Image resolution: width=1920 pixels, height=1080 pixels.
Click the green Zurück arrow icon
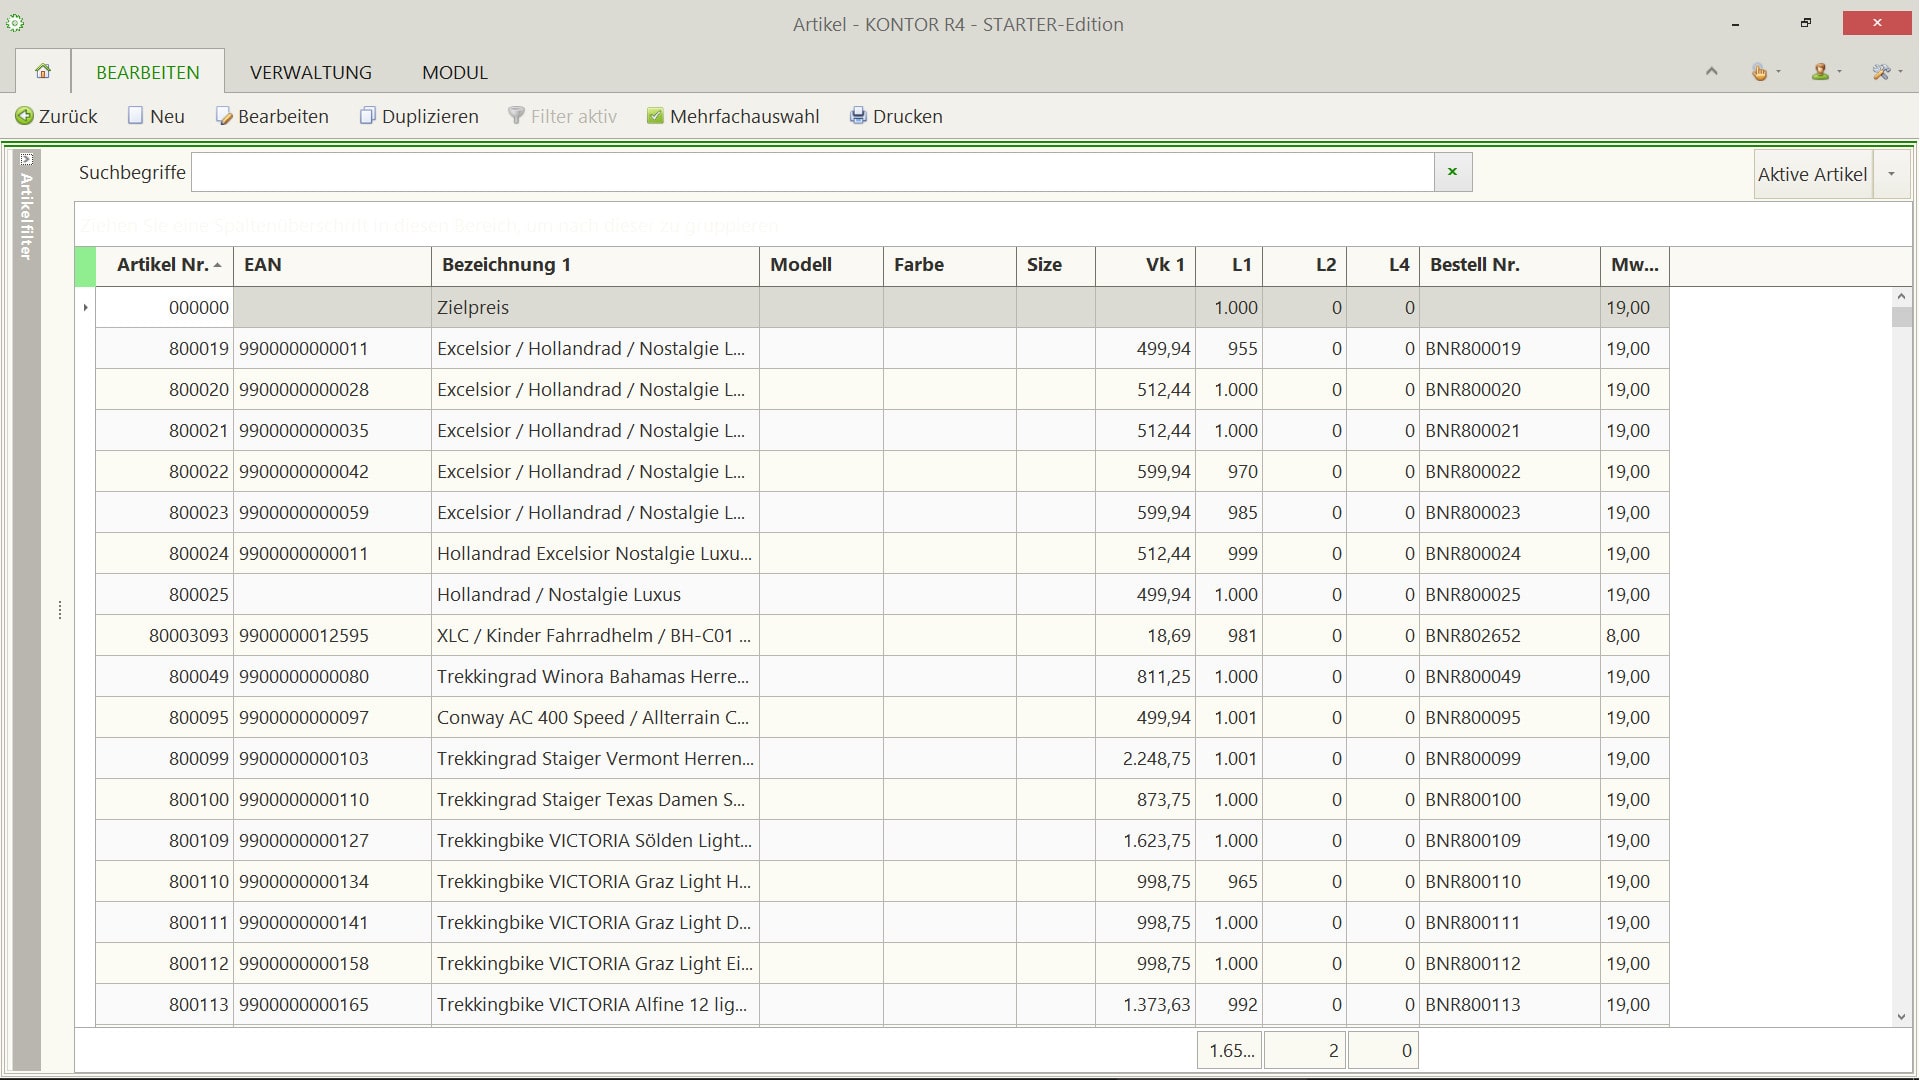pyautogui.click(x=24, y=116)
